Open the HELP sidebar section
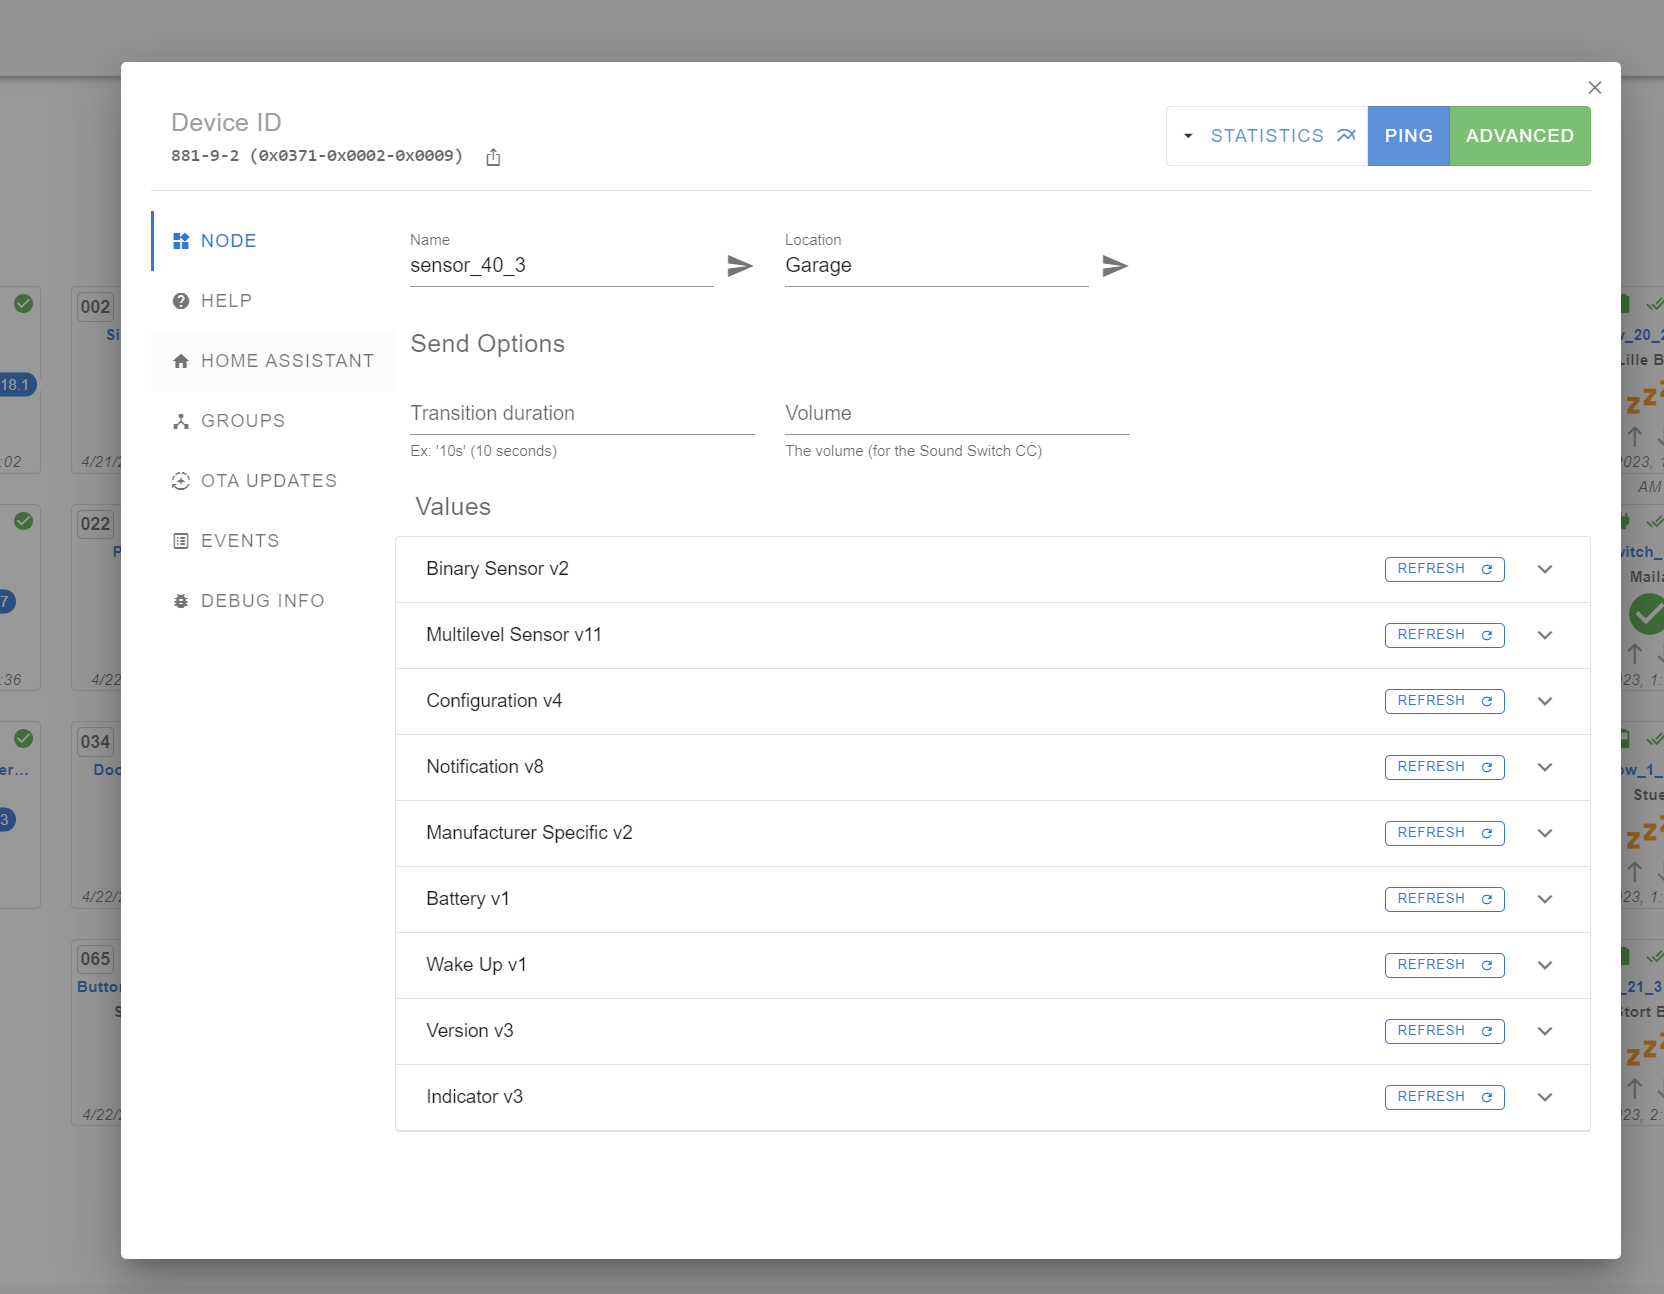 coord(226,300)
